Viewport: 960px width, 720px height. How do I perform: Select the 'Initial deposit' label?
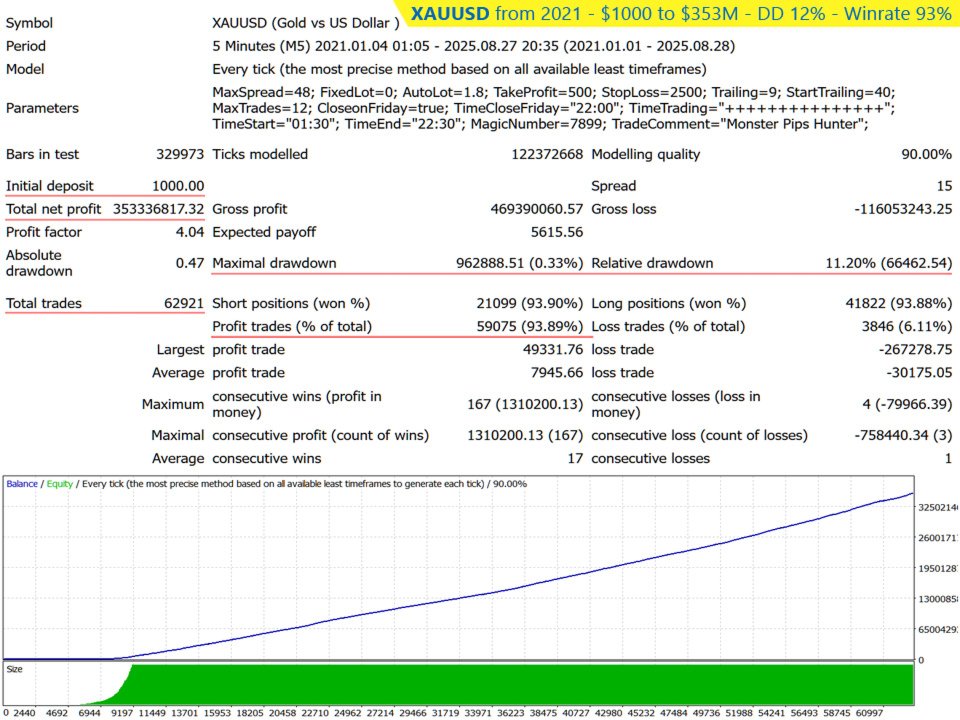[50, 186]
